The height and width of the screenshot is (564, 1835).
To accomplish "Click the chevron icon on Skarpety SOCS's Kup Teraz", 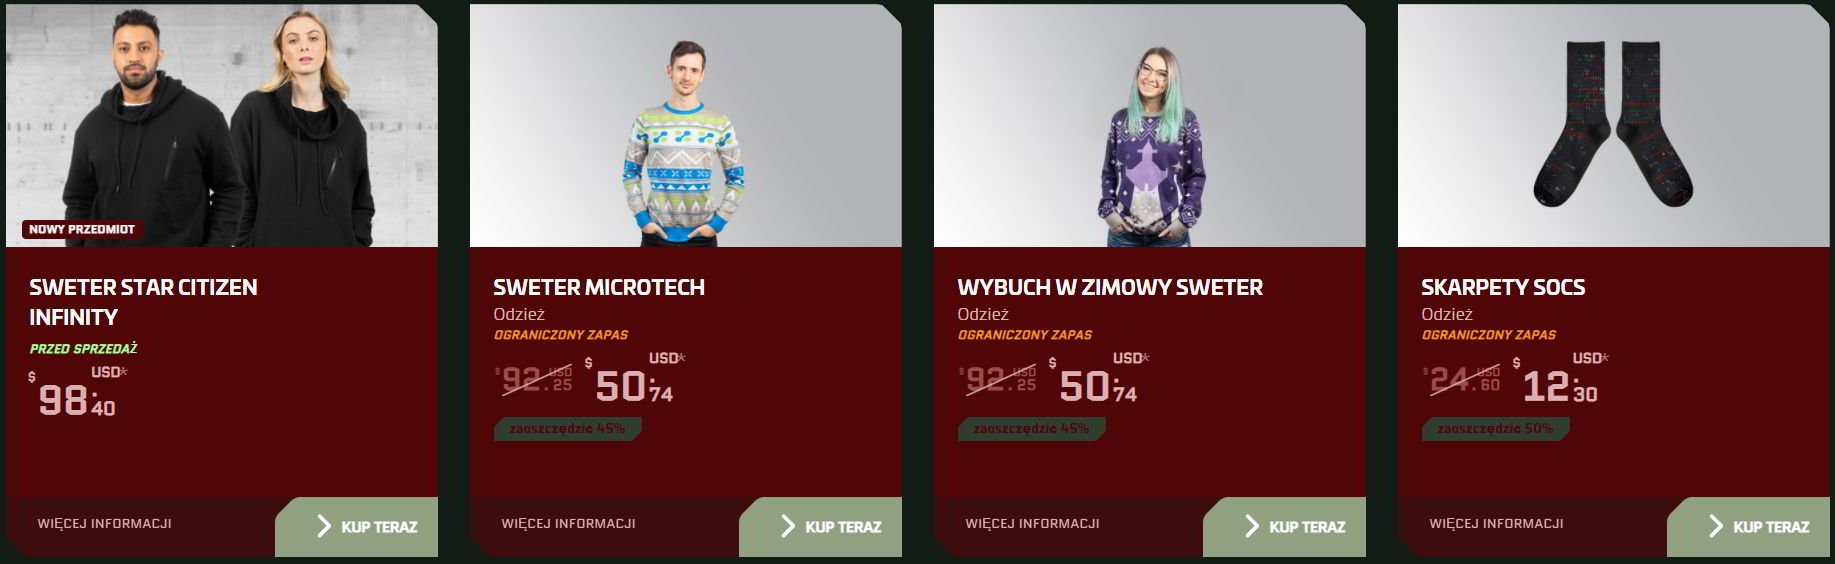I will (1715, 526).
